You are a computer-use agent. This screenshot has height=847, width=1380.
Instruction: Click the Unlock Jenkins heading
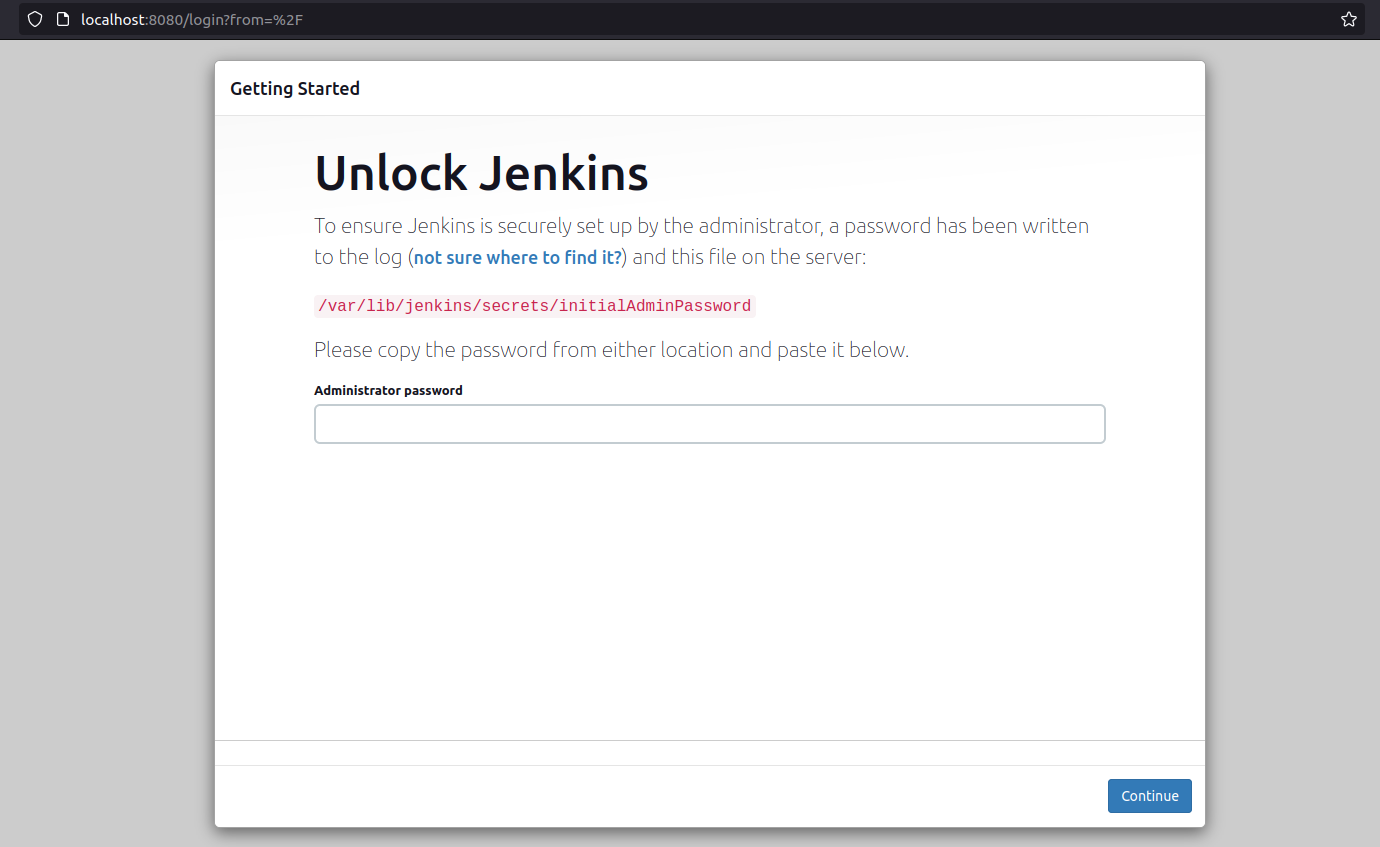(481, 173)
